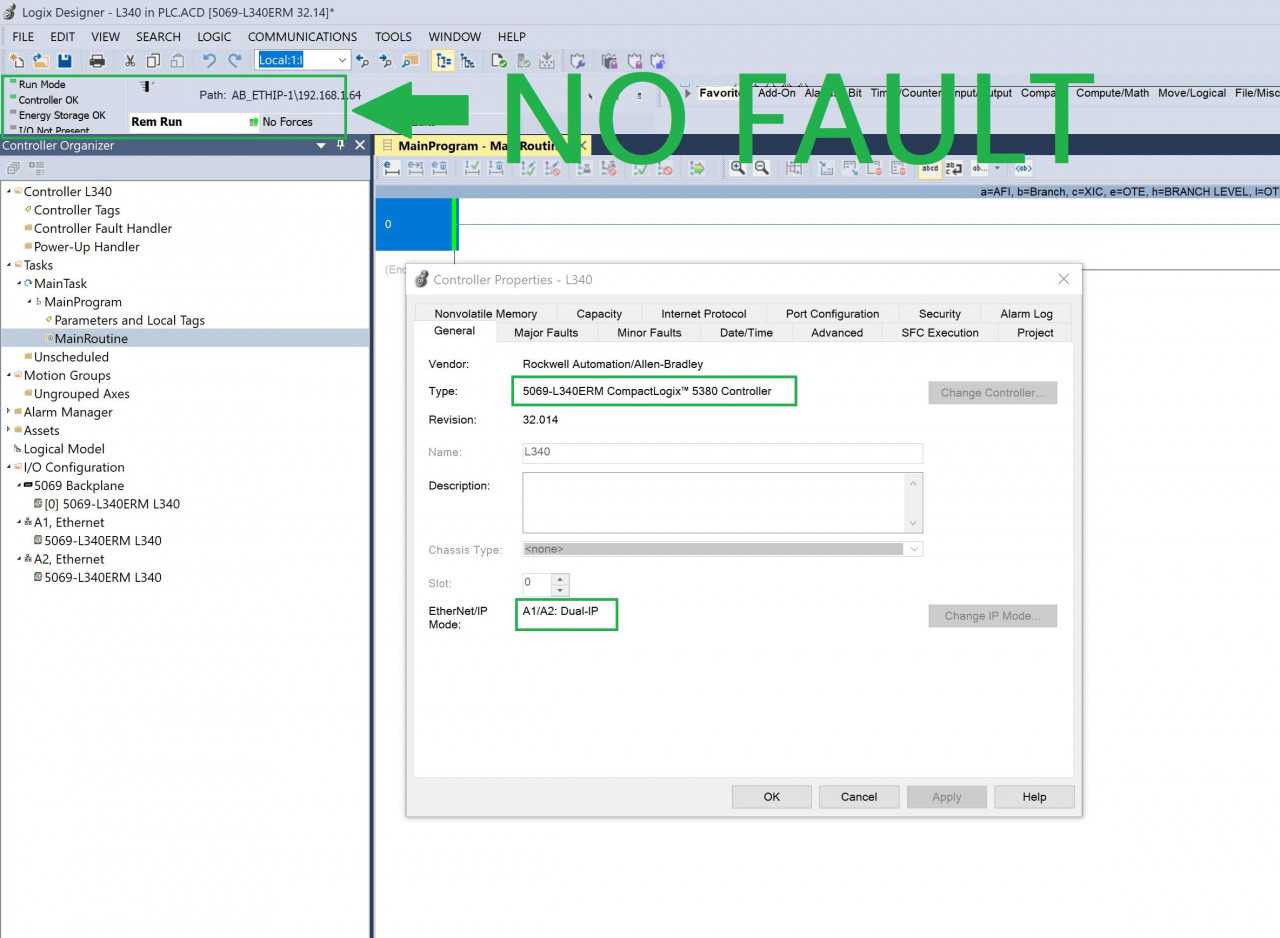1280x938 pixels.
Task: Collapse the I/O Configuration tree node
Action: click(x=9, y=467)
